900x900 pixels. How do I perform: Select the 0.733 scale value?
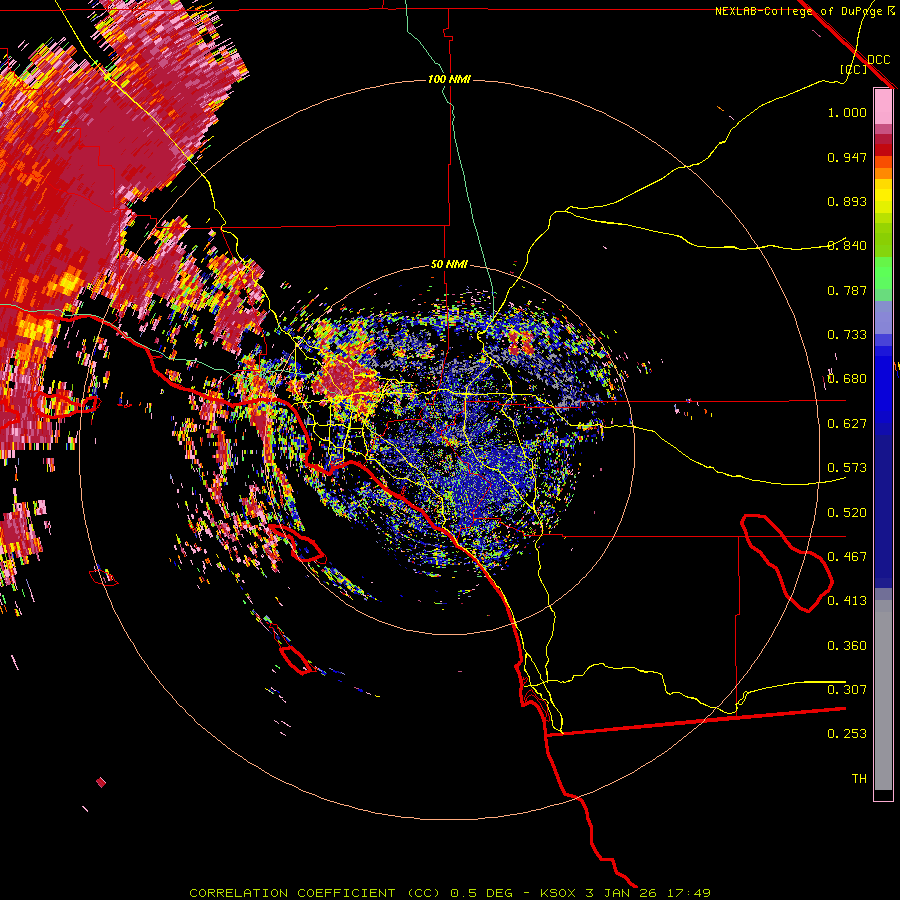click(847, 335)
